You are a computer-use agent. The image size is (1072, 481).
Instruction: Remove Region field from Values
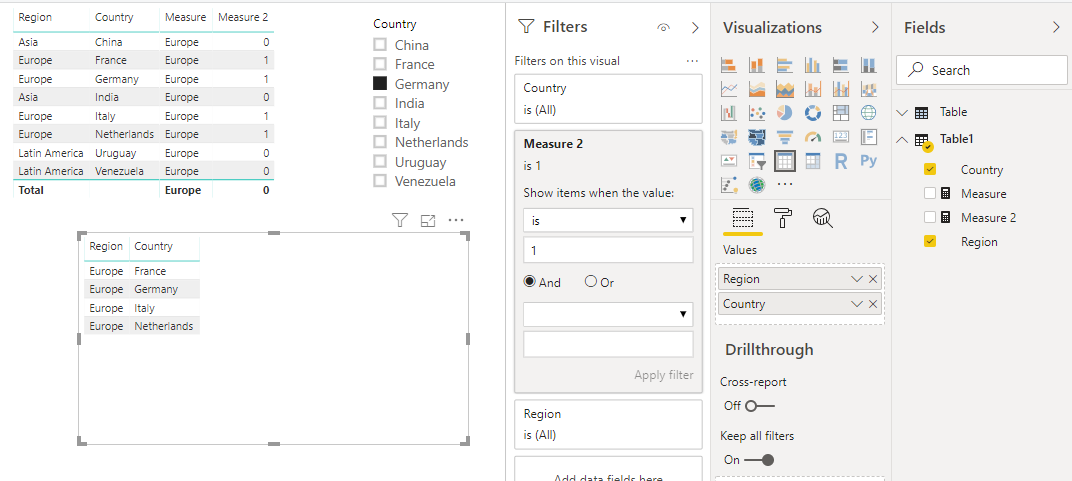[873, 279]
